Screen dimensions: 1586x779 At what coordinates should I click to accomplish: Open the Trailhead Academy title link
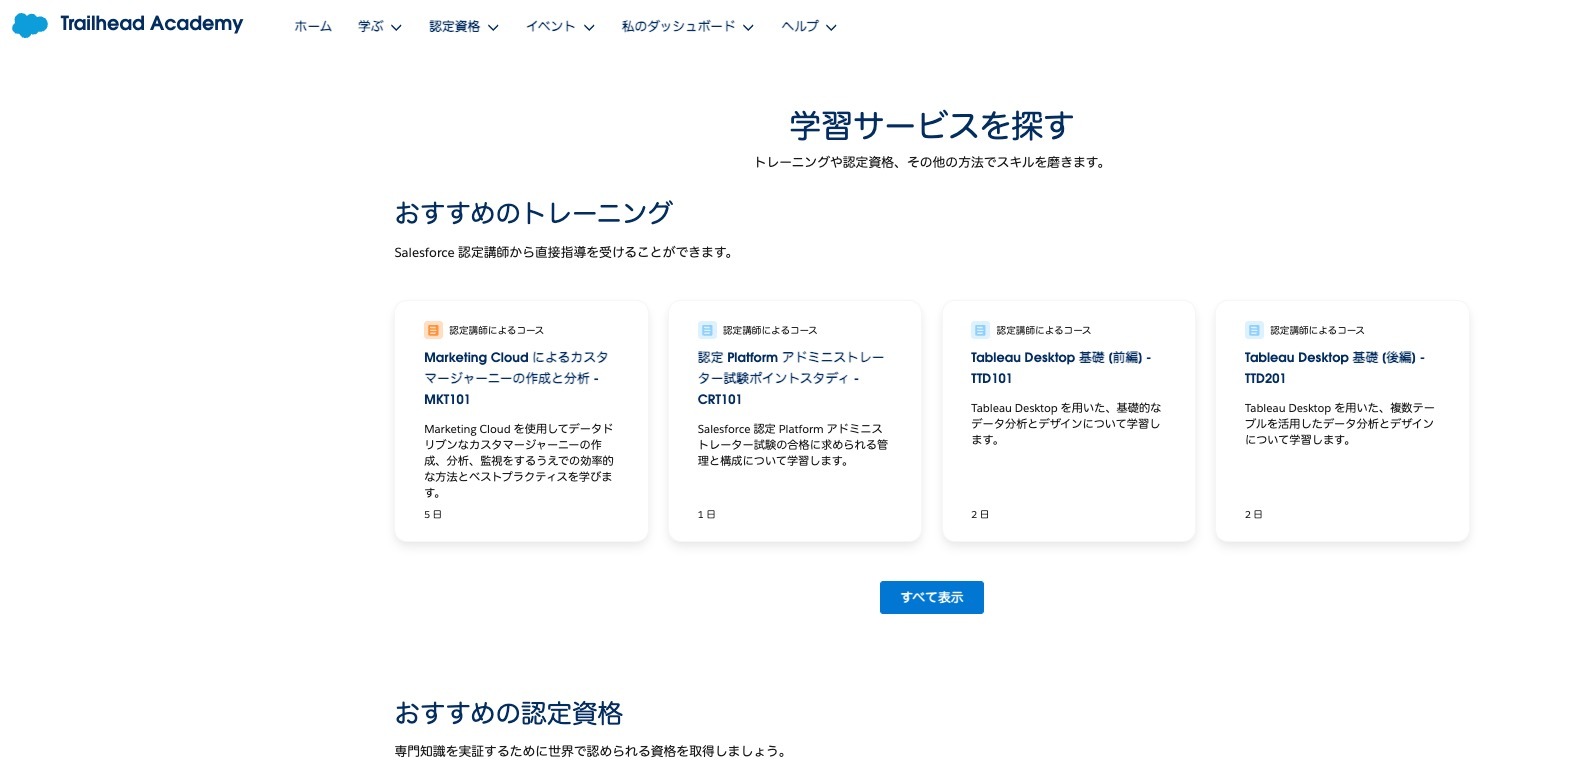[x=151, y=24]
